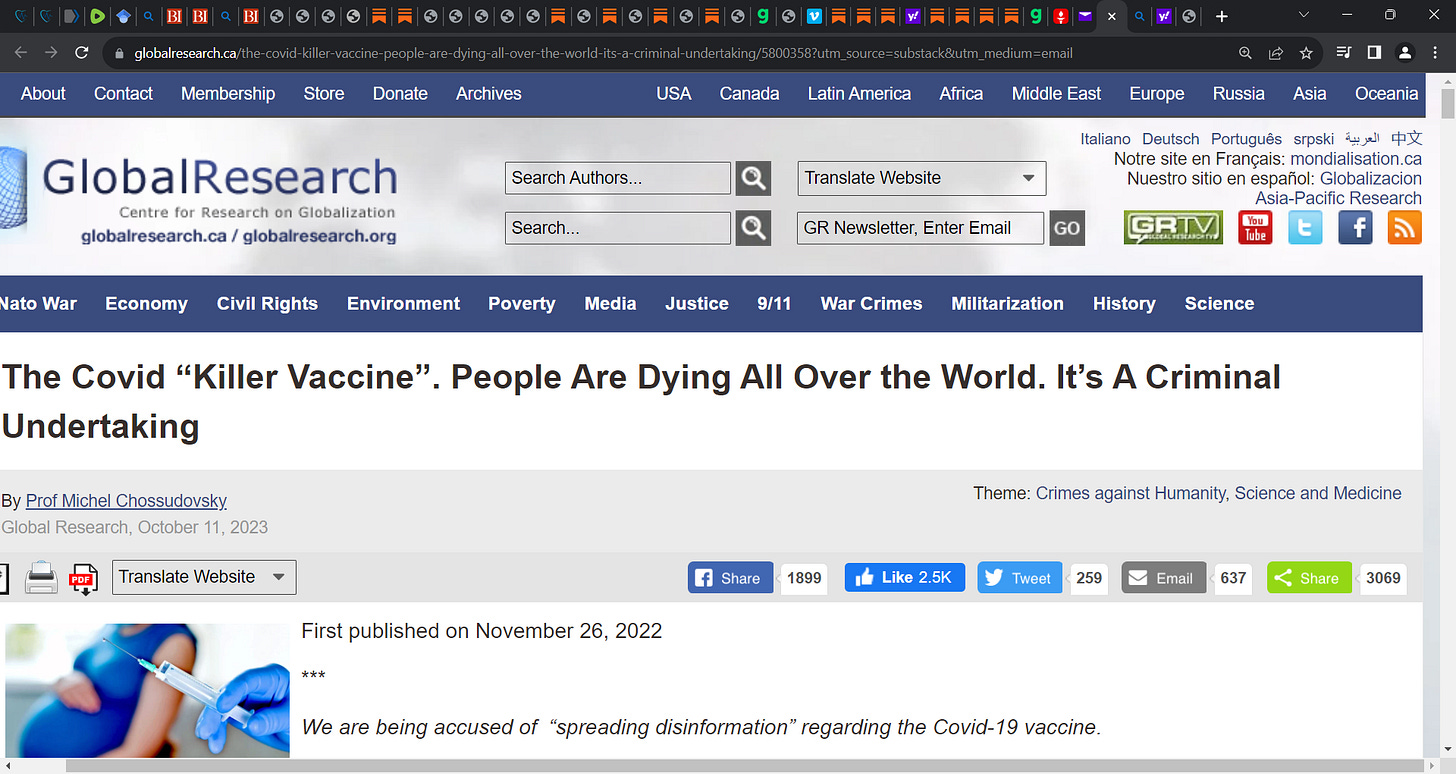The width and height of the screenshot is (1456, 774).
Task: Open the War Crimes topic
Action: click(x=871, y=303)
